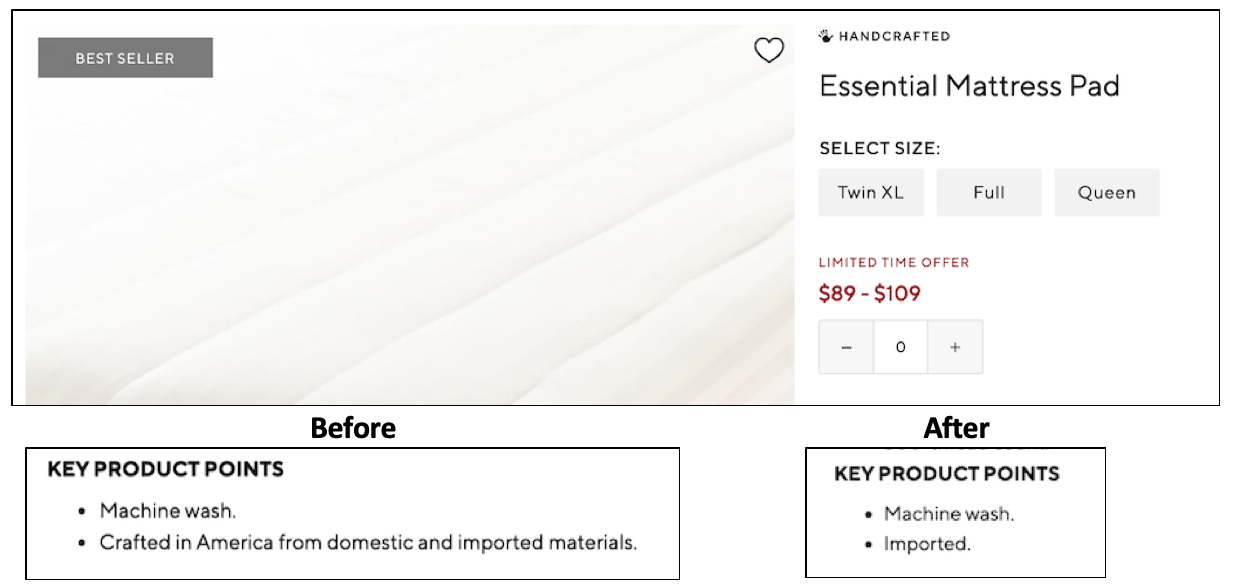The height and width of the screenshot is (588, 1234).
Task: Click the Handcrafted label text
Action: [894, 36]
